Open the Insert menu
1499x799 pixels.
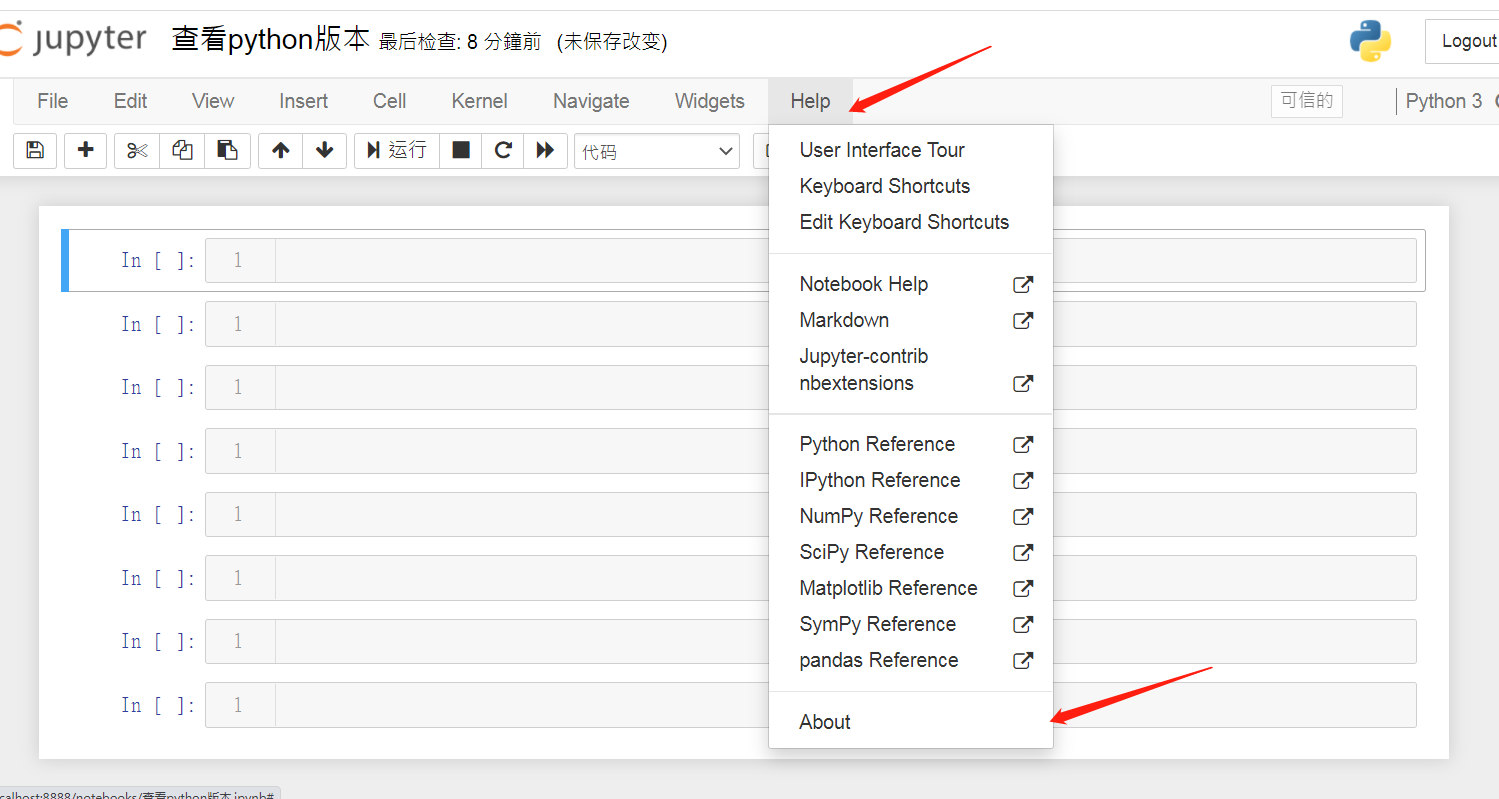pos(303,101)
